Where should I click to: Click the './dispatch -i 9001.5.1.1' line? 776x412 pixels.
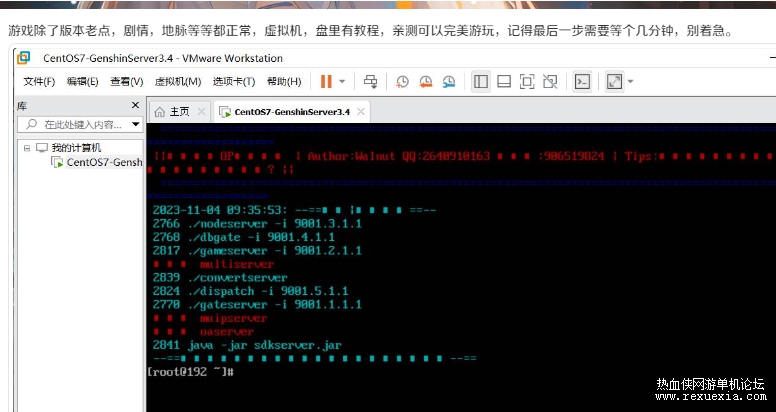tap(250, 291)
